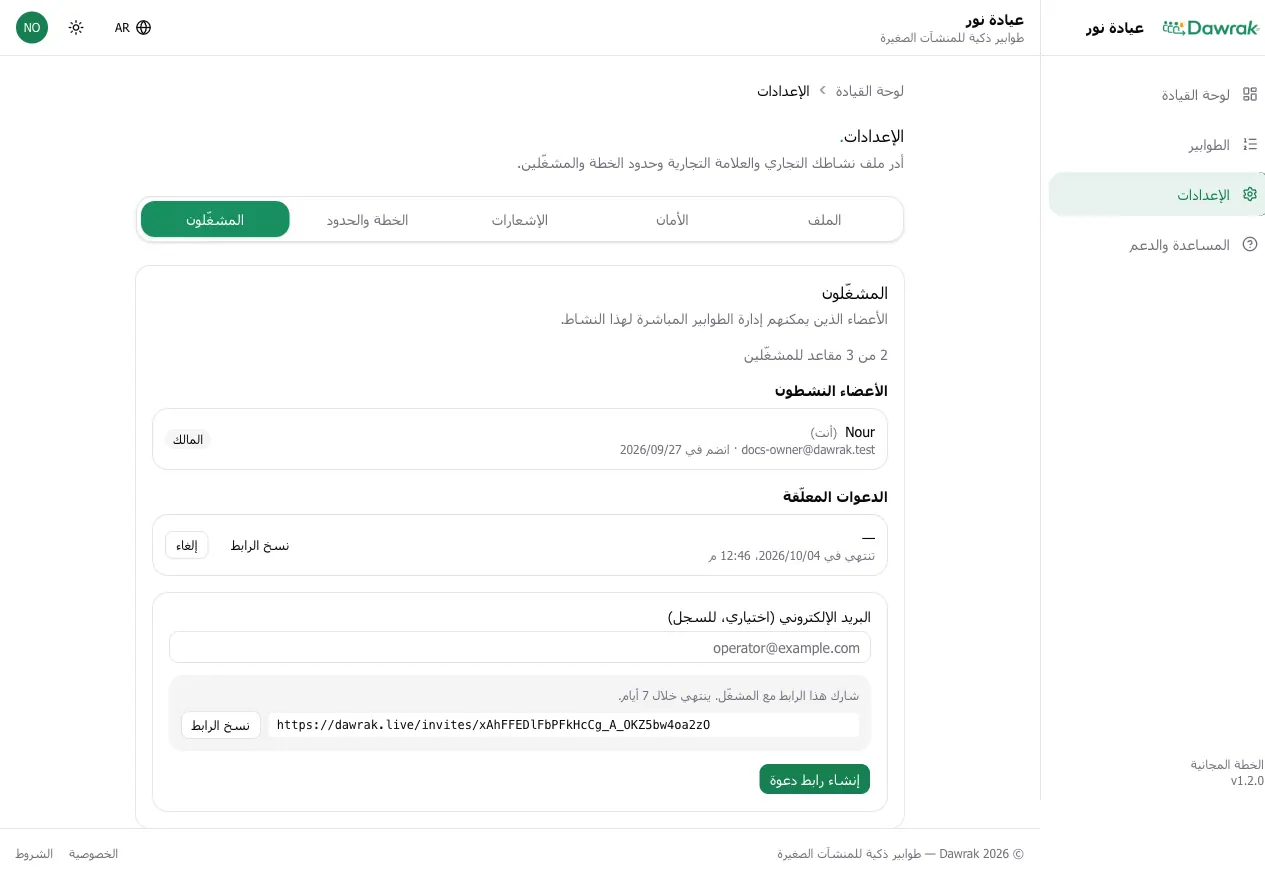The width and height of the screenshot is (1265, 877).
Task: Open the الإشعارات tab
Action: 520,220
